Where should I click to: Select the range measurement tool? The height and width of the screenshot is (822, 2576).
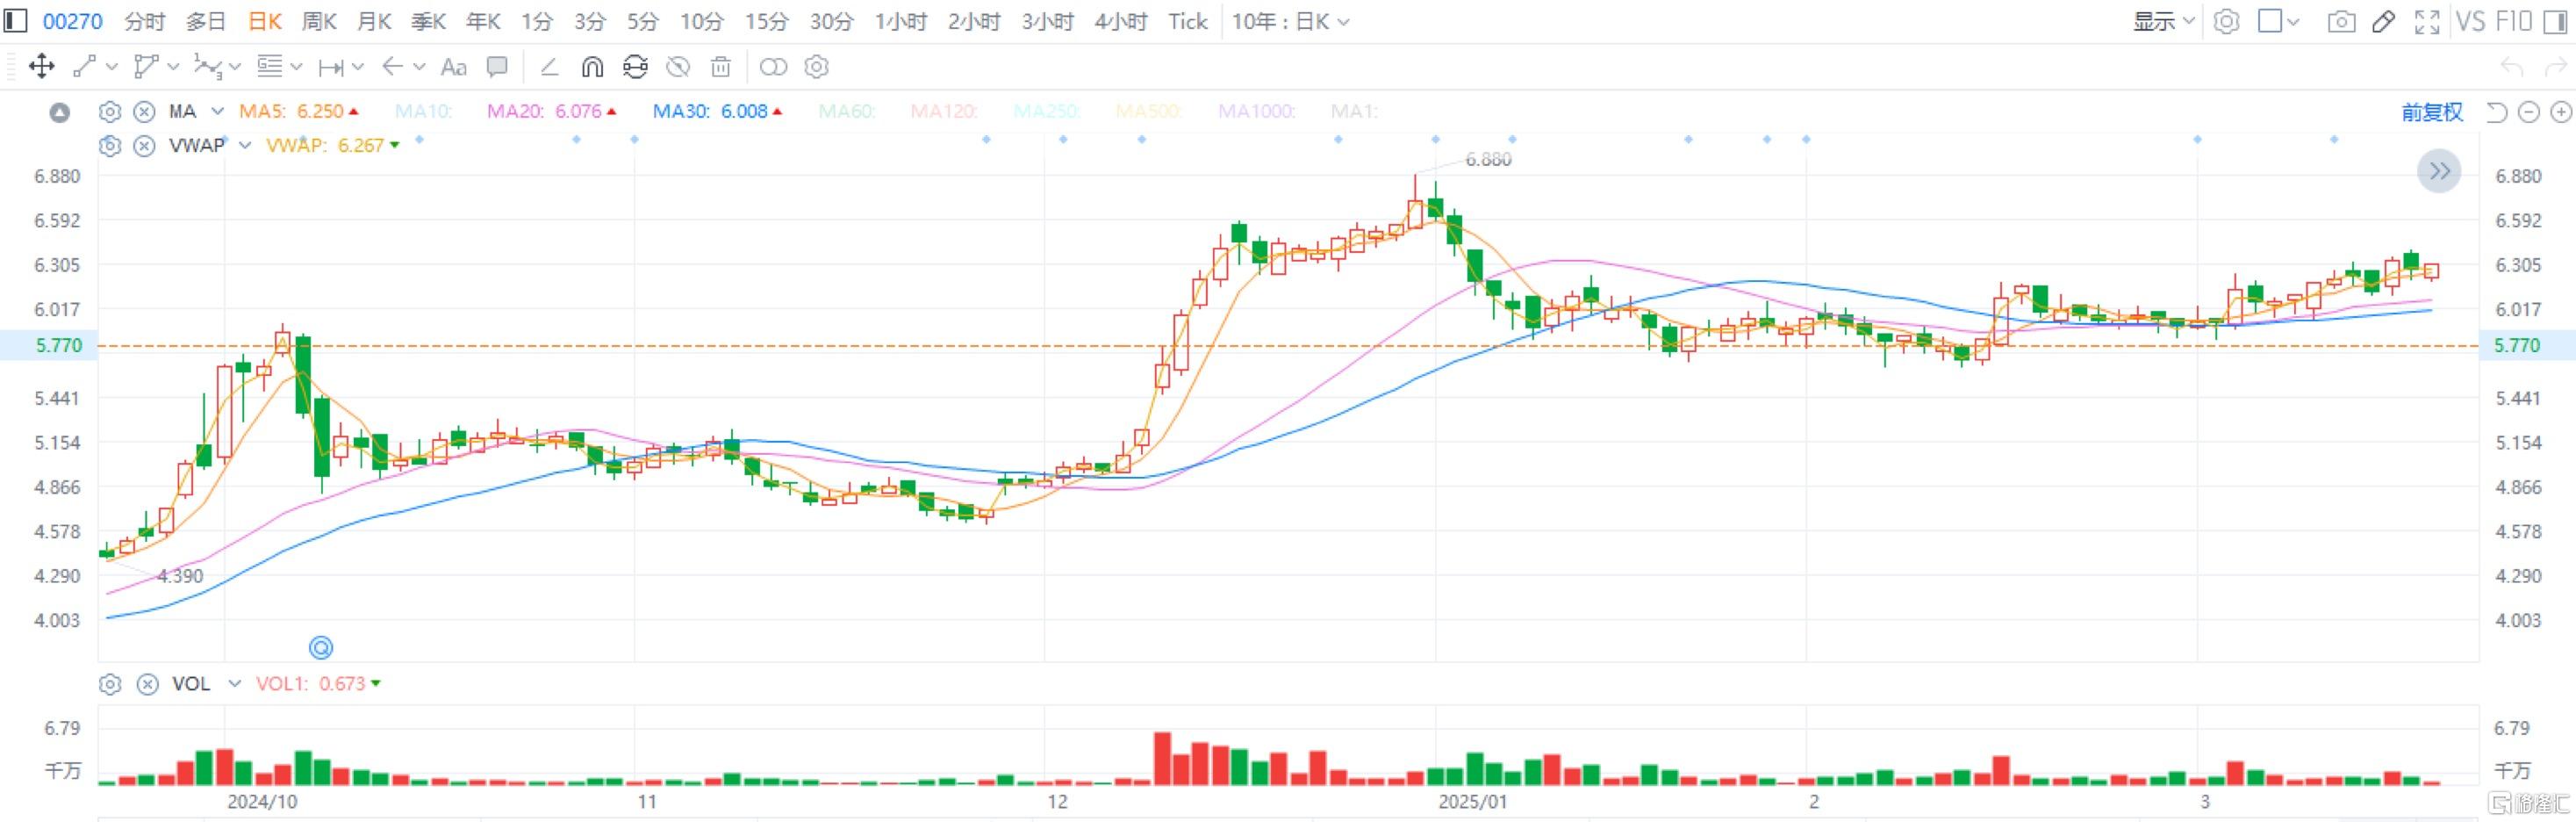(331, 67)
